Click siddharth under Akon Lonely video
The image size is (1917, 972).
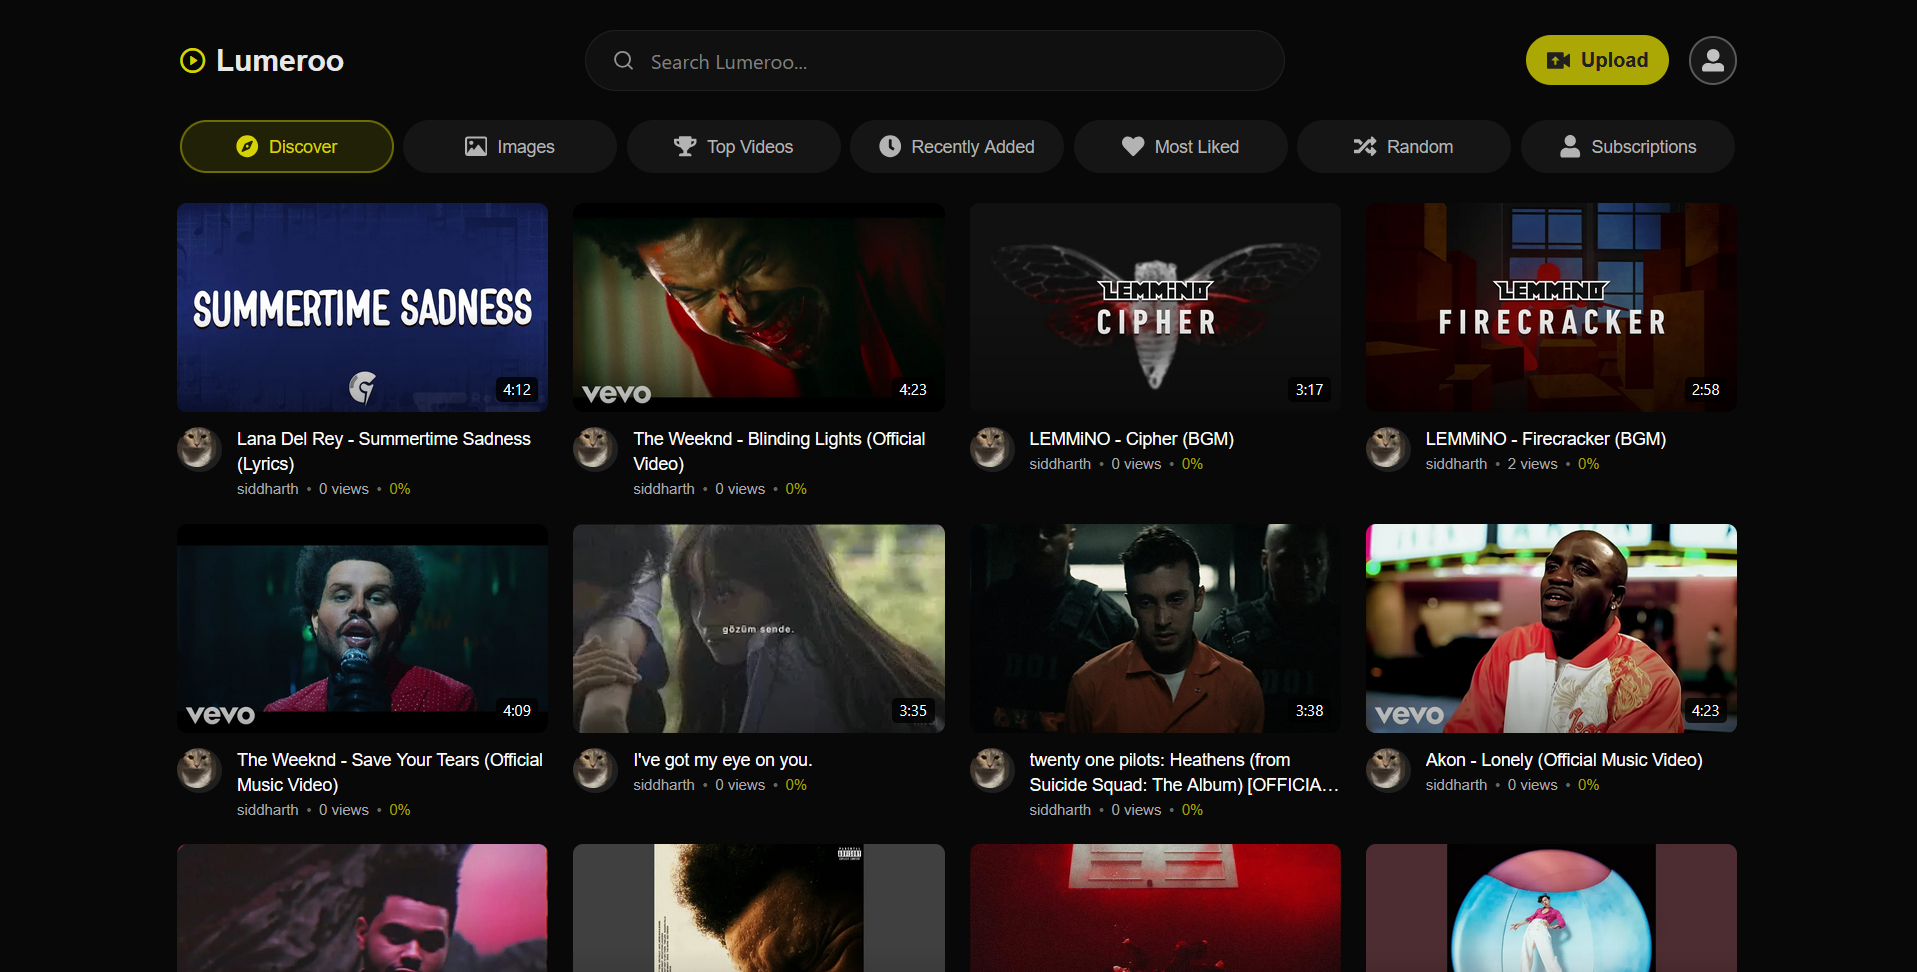[1456, 785]
